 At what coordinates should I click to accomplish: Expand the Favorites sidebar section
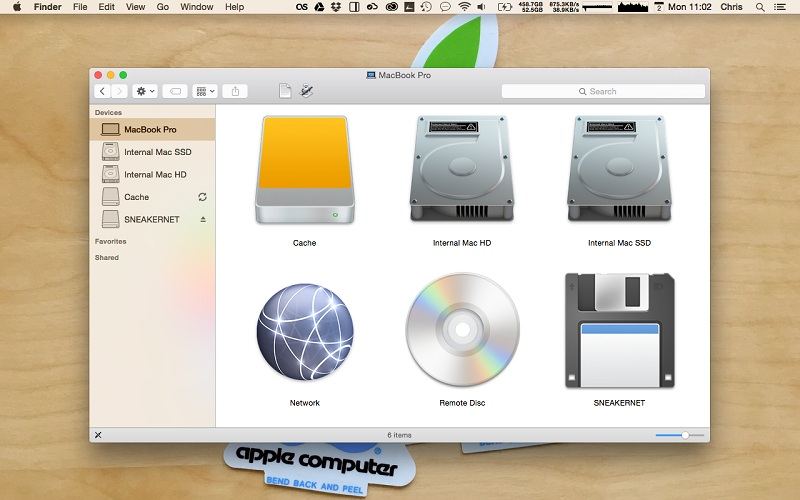110,241
